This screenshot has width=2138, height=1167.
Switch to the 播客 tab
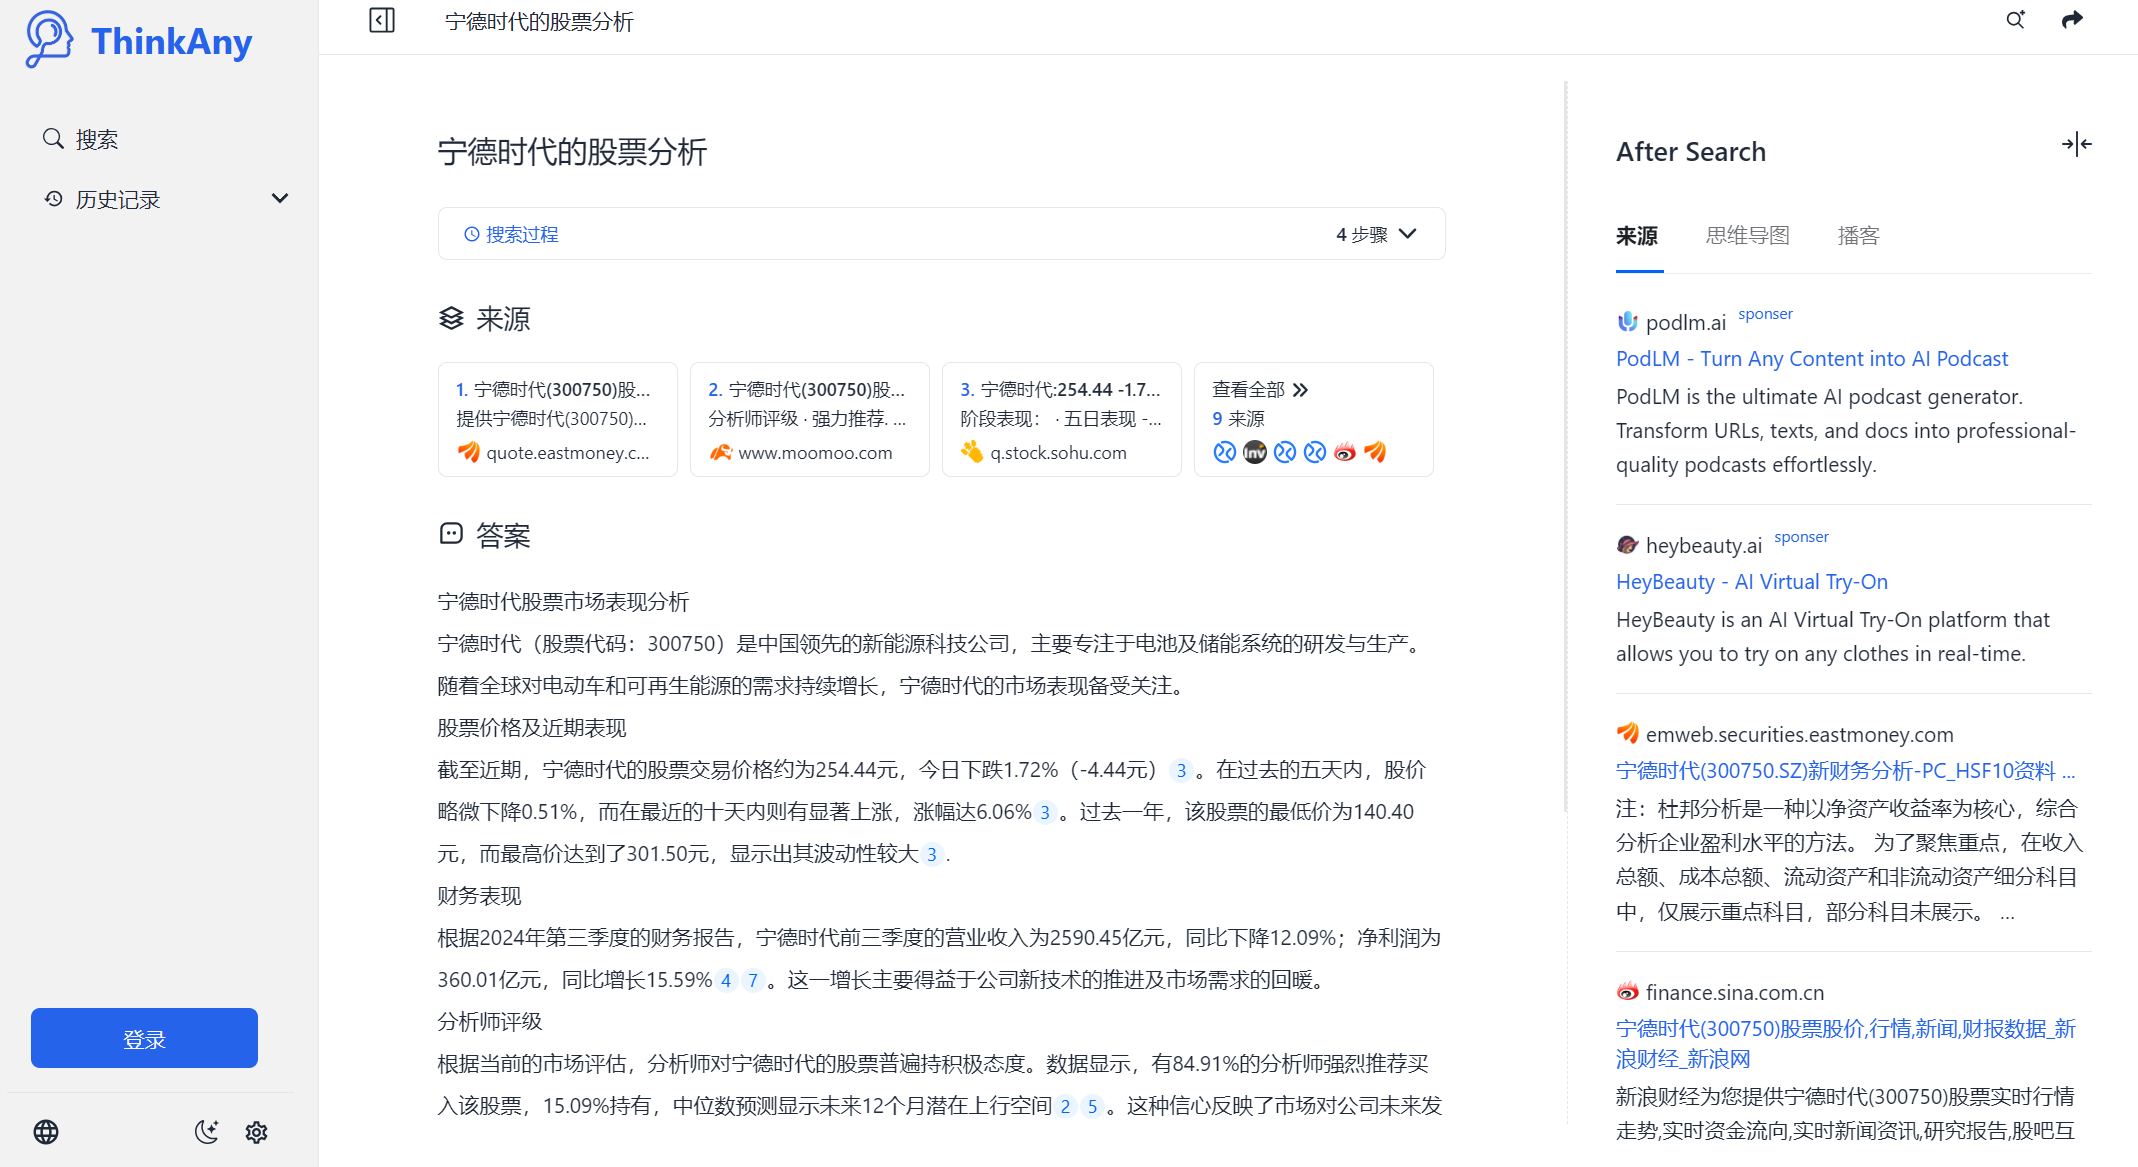1858,236
